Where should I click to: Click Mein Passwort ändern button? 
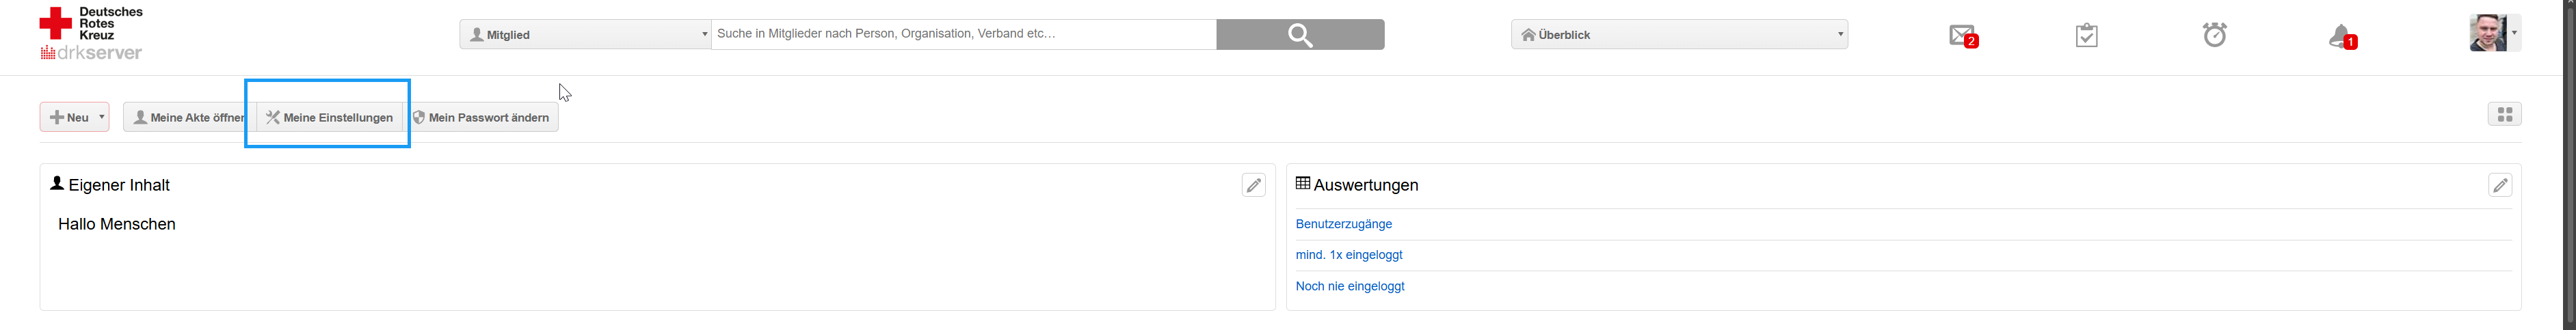pyautogui.click(x=482, y=118)
